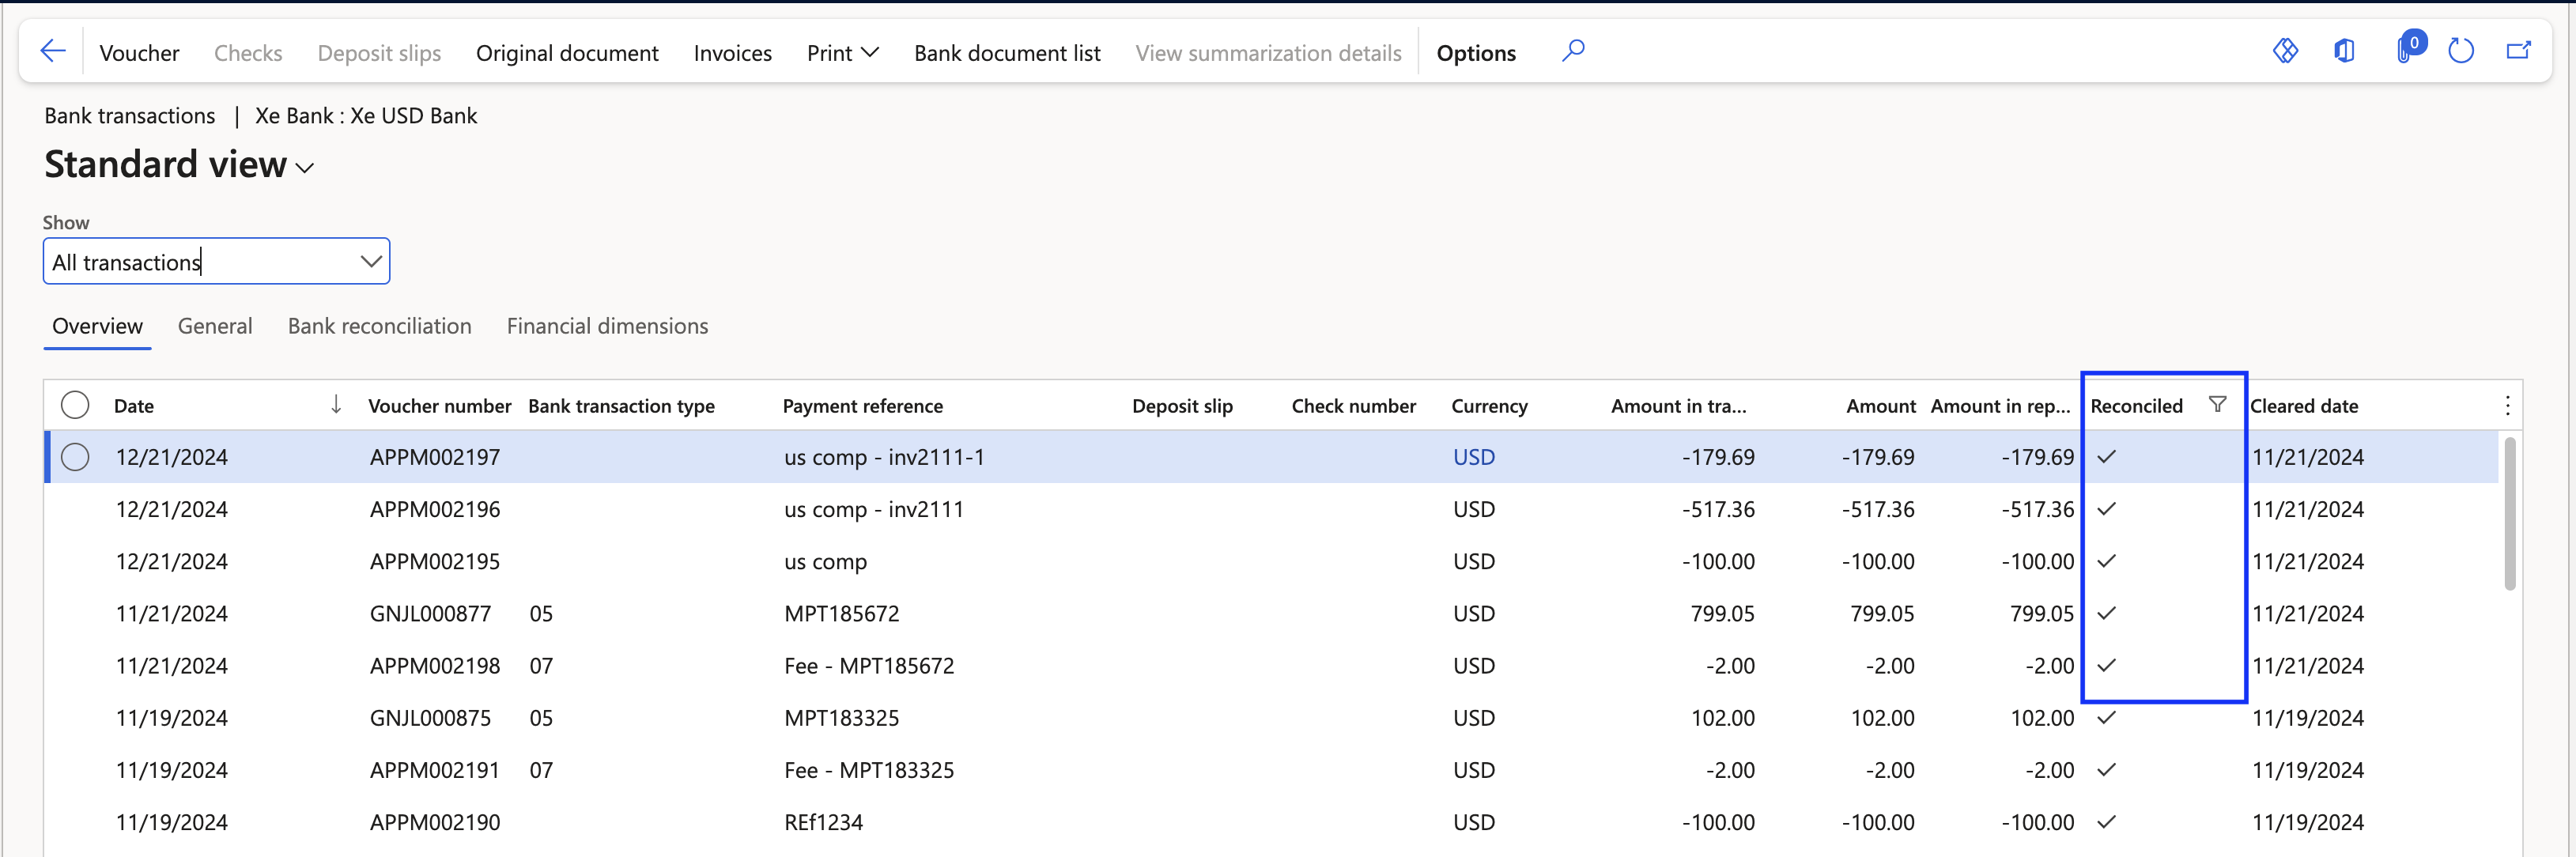This screenshot has width=2576, height=857.
Task: Toggle the select-all circle in the grid header
Action: point(75,404)
